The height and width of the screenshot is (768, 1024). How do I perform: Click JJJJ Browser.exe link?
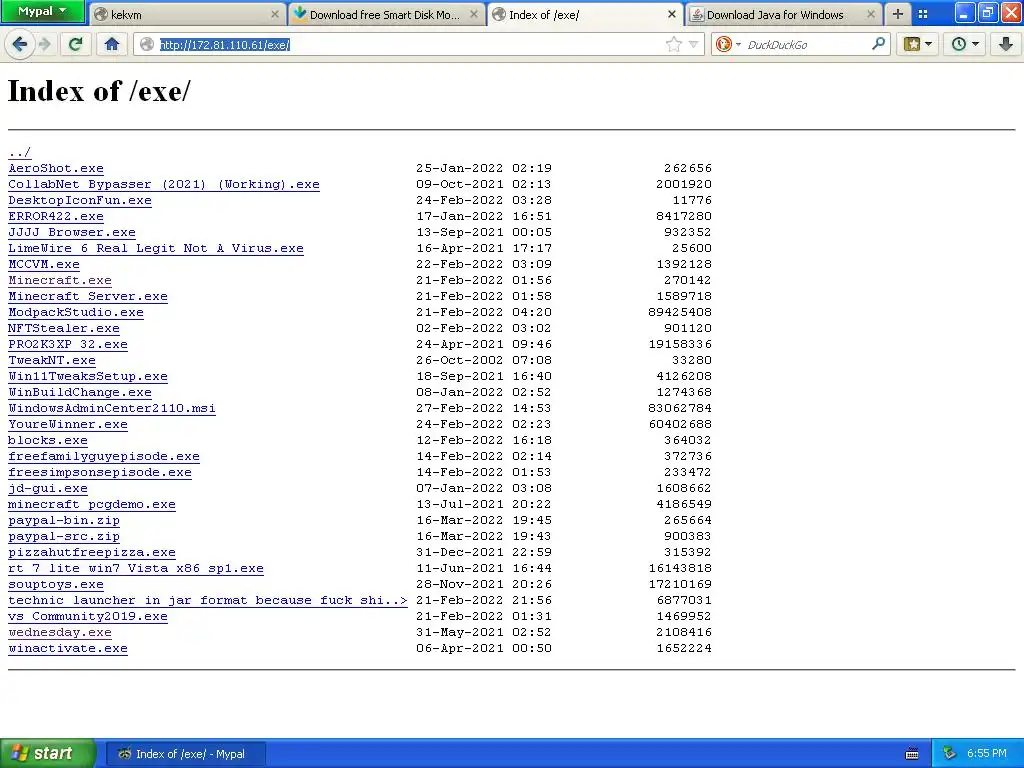(x=72, y=232)
